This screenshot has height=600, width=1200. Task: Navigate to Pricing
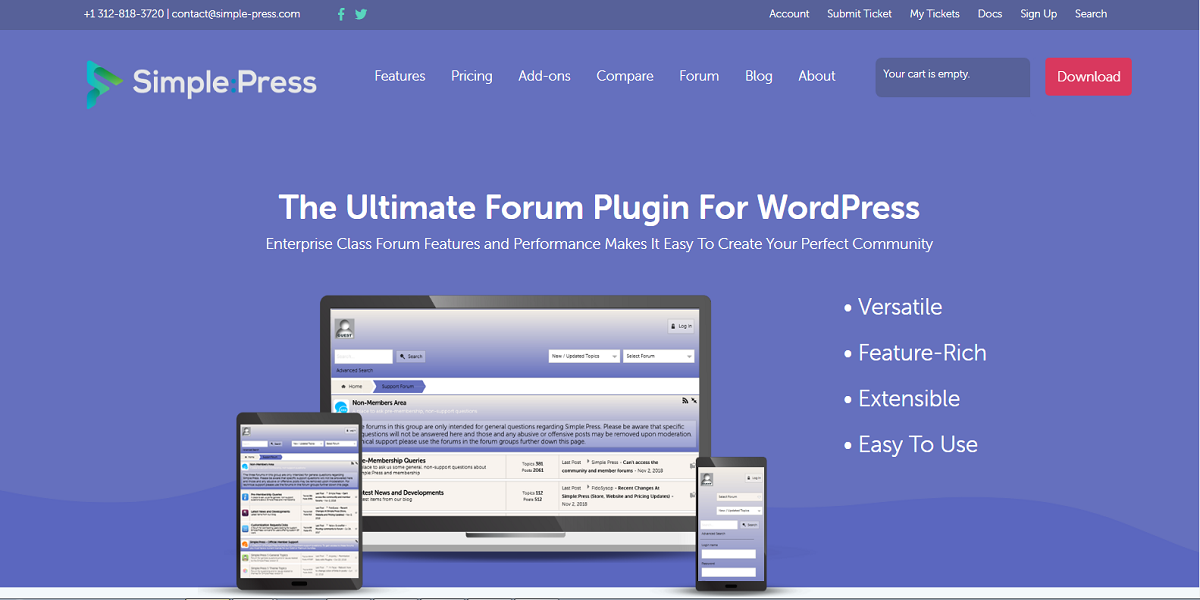pyautogui.click(x=471, y=76)
